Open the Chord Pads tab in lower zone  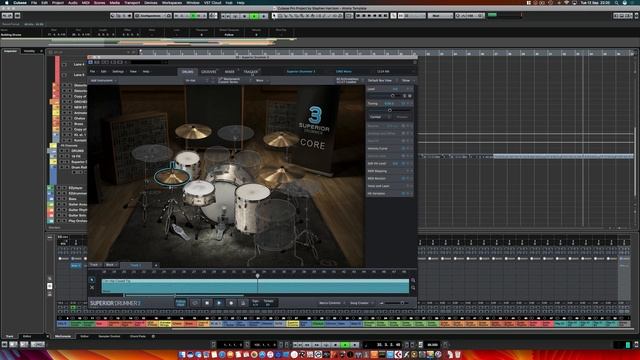coord(138,336)
